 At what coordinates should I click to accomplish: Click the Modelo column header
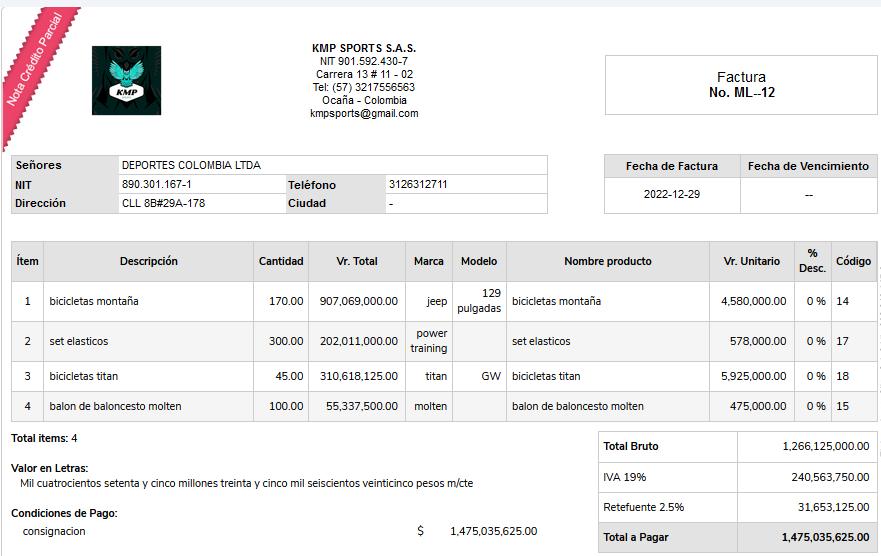coord(479,261)
